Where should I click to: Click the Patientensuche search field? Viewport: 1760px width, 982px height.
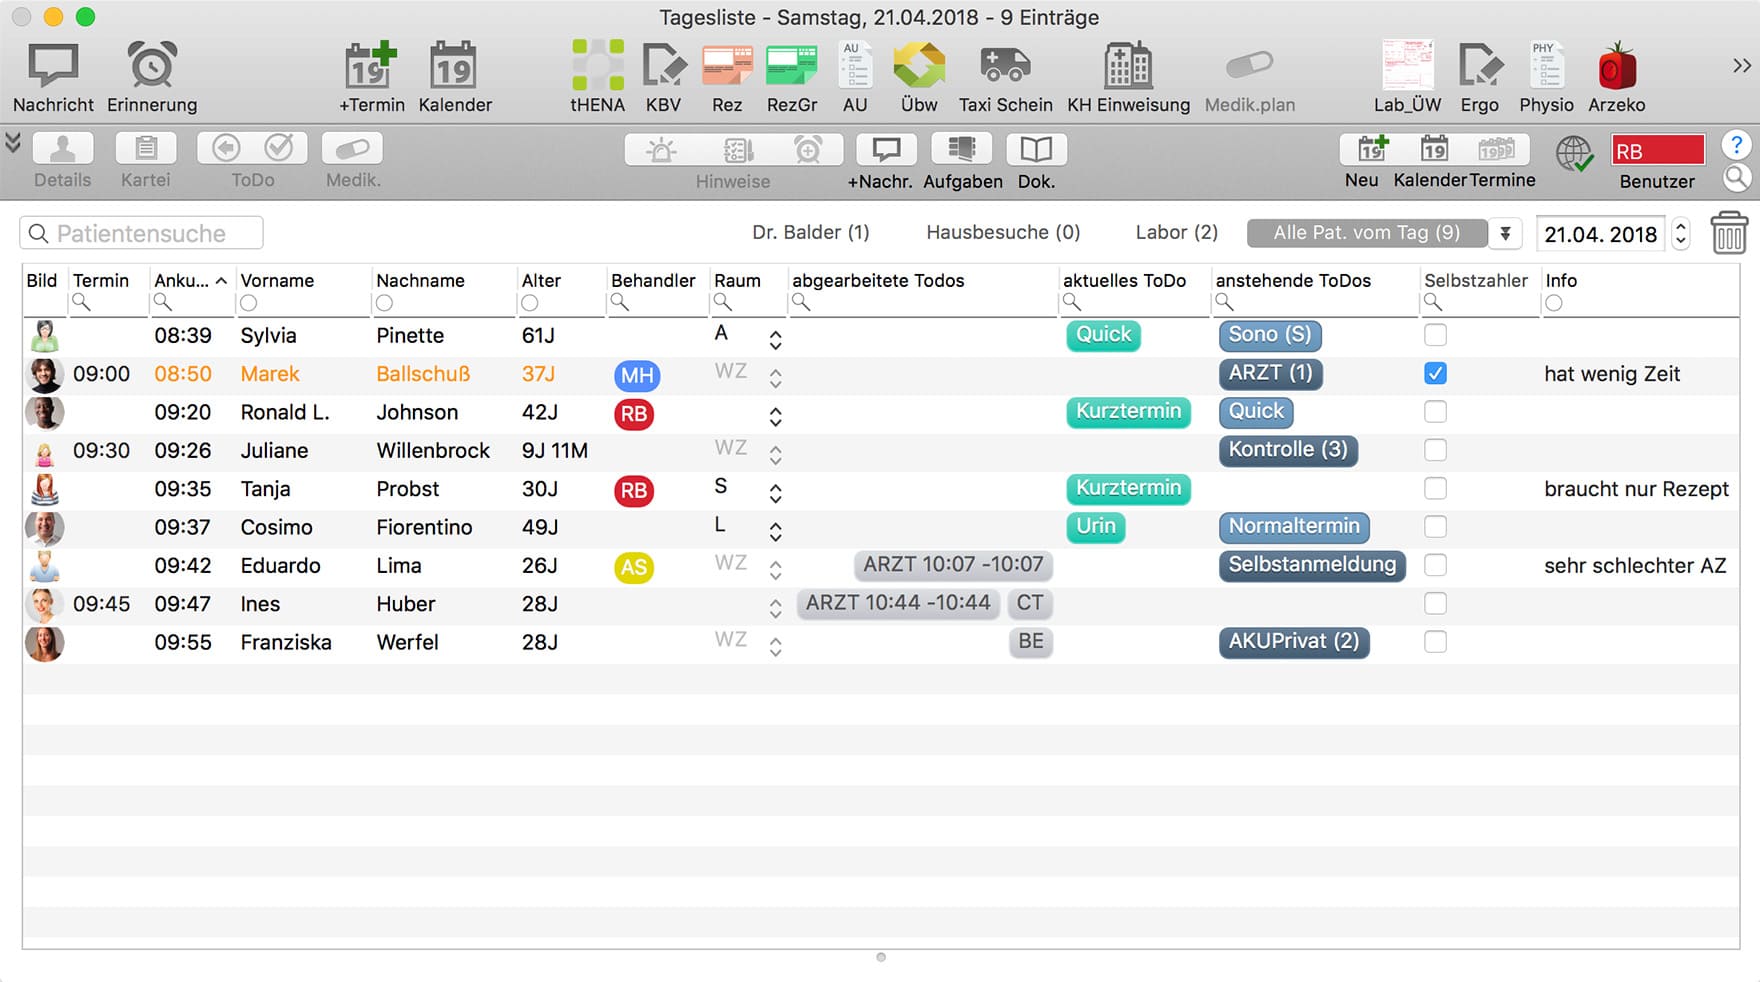point(142,233)
